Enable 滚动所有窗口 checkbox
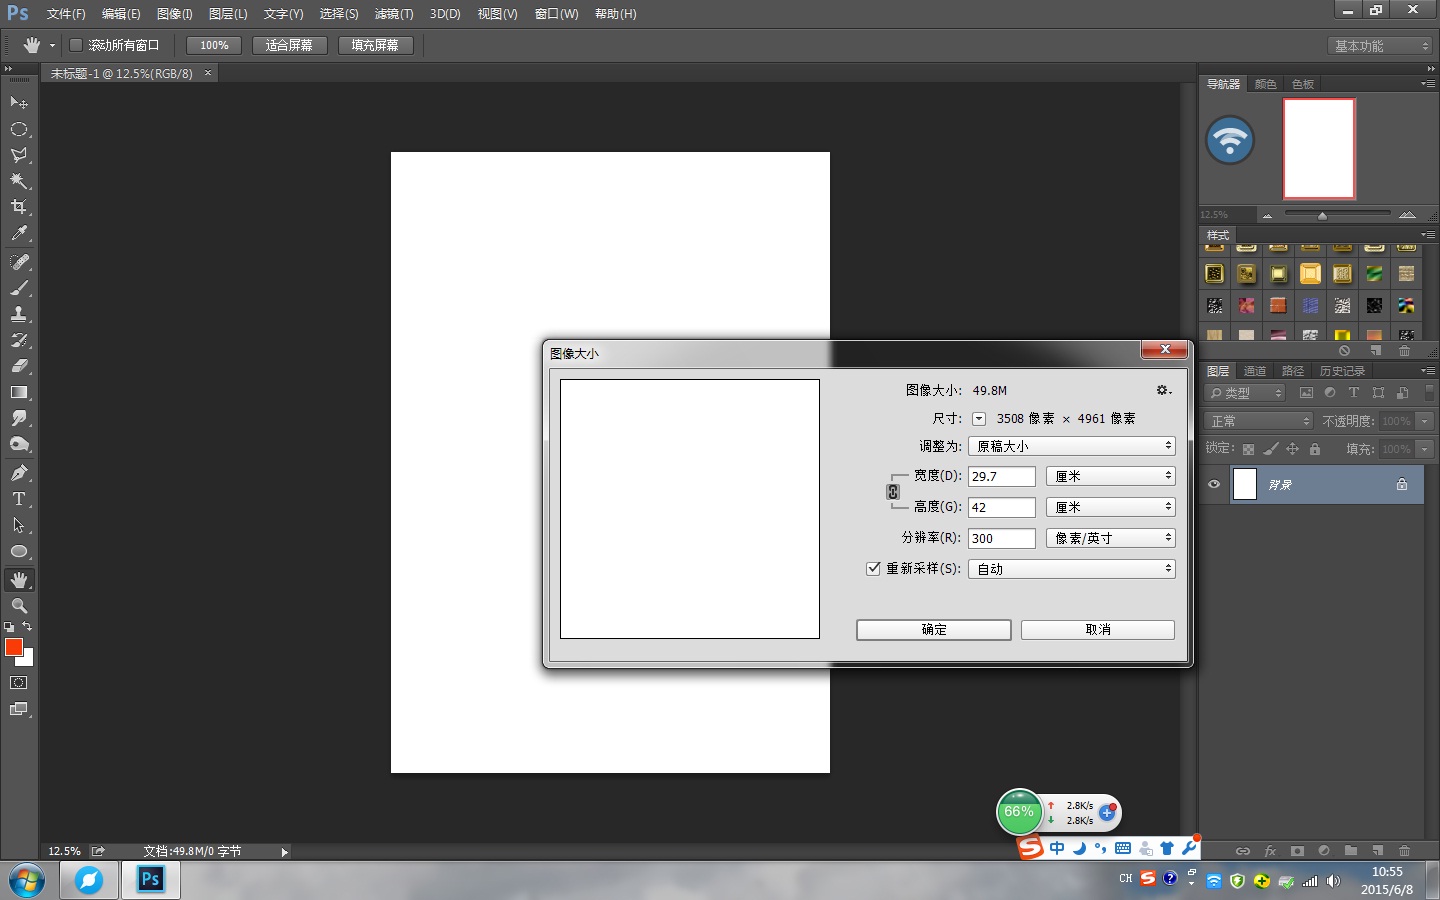The width and height of the screenshot is (1440, 900). (75, 45)
